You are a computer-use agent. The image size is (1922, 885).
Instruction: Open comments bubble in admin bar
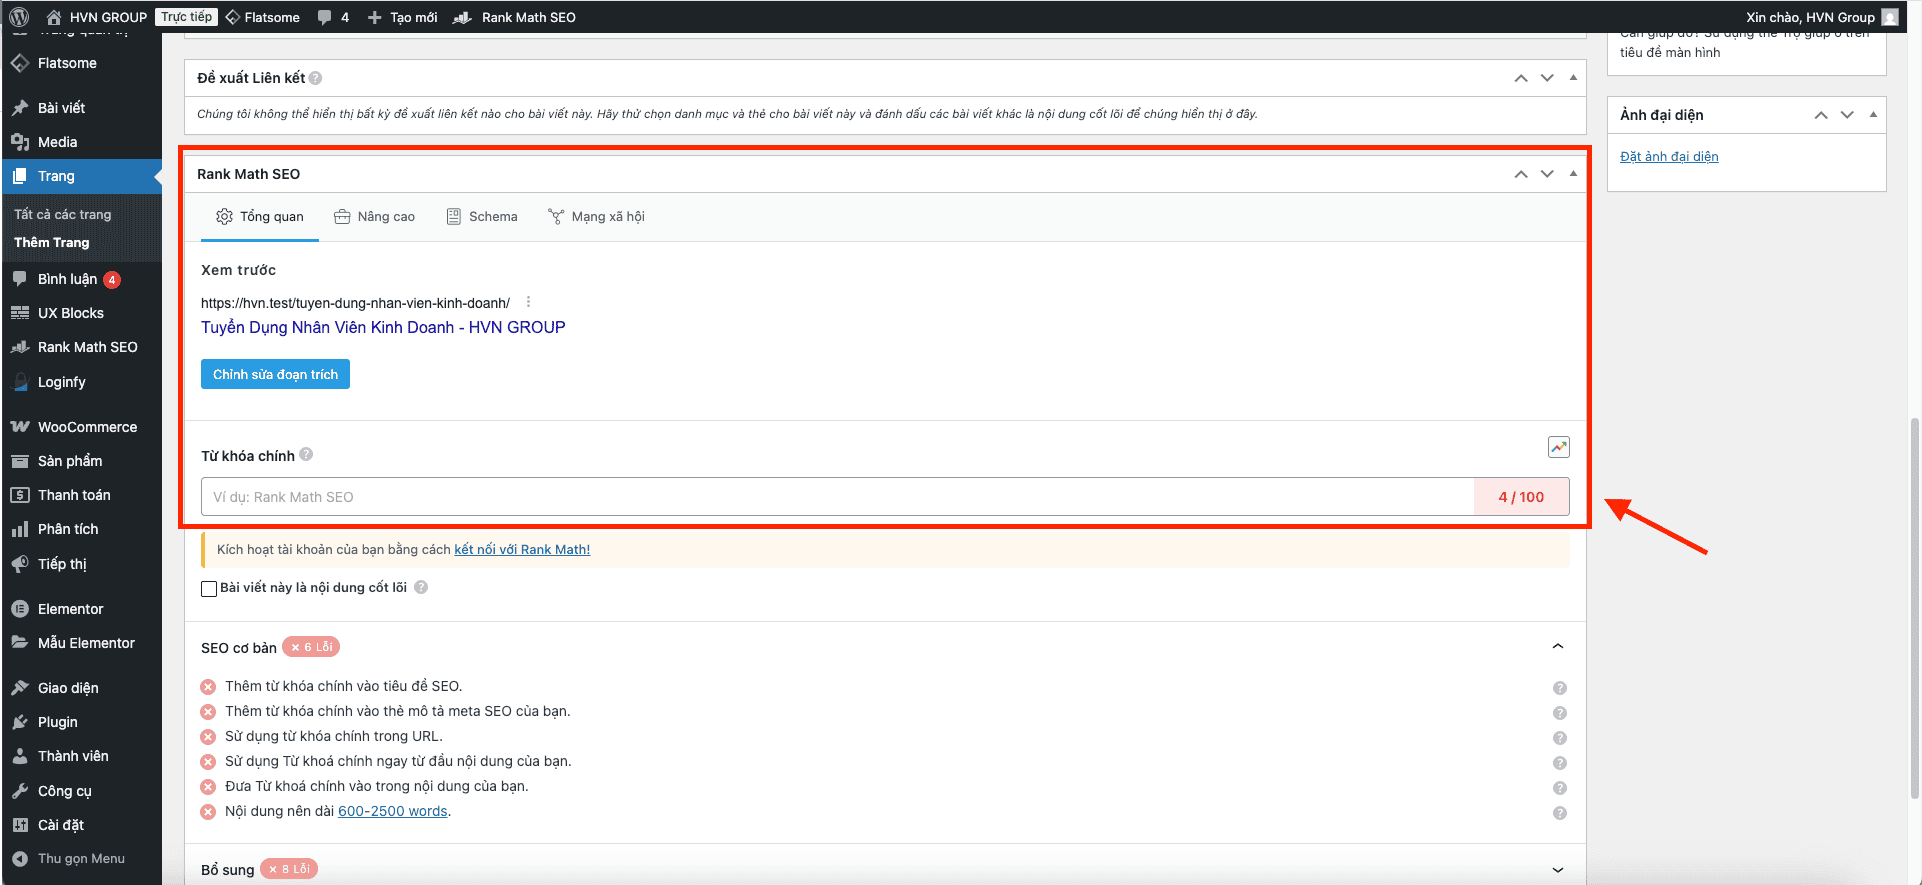tap(333, 17)
